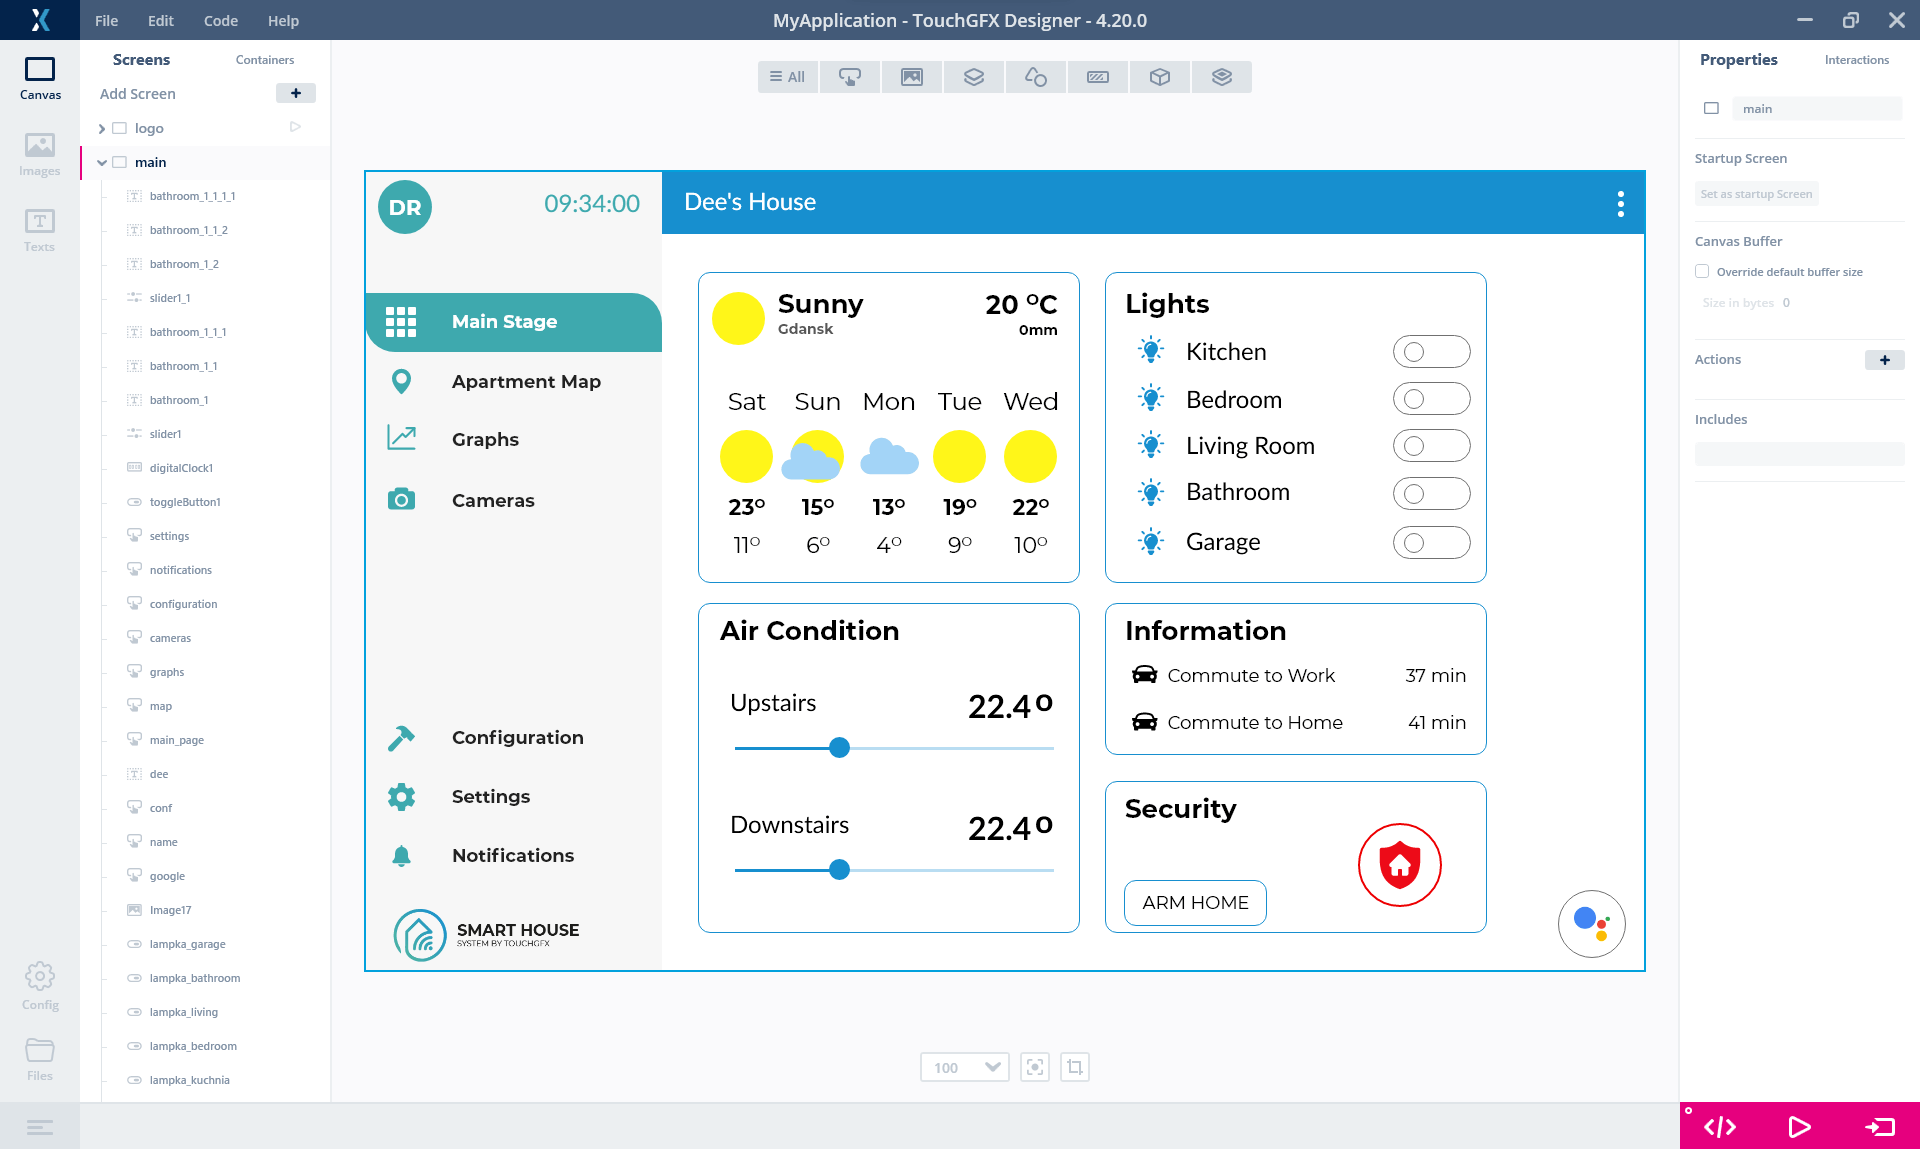Click the progress indicators widget category icon
Viewport: 1920px width, 1149px height.
[x=1098, y=77]
